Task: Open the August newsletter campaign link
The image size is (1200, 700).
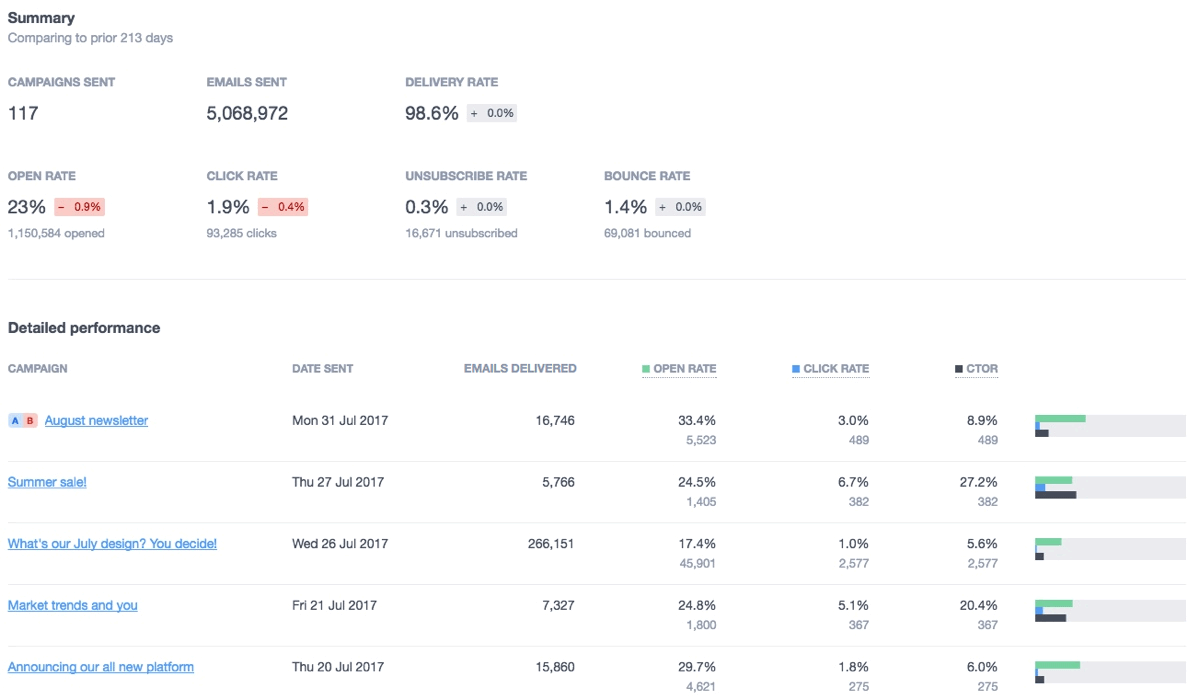Action: coord(96,421)
